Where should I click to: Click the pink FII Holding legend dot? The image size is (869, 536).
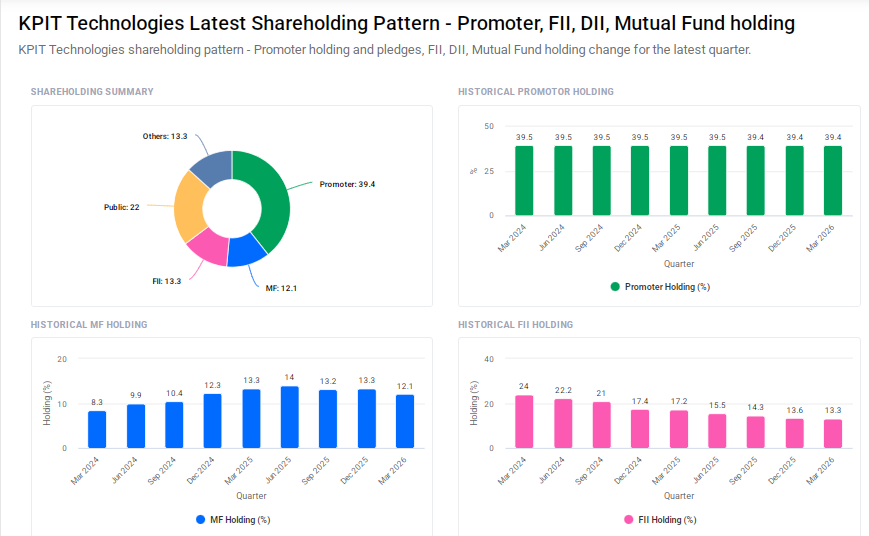(628, 519)
